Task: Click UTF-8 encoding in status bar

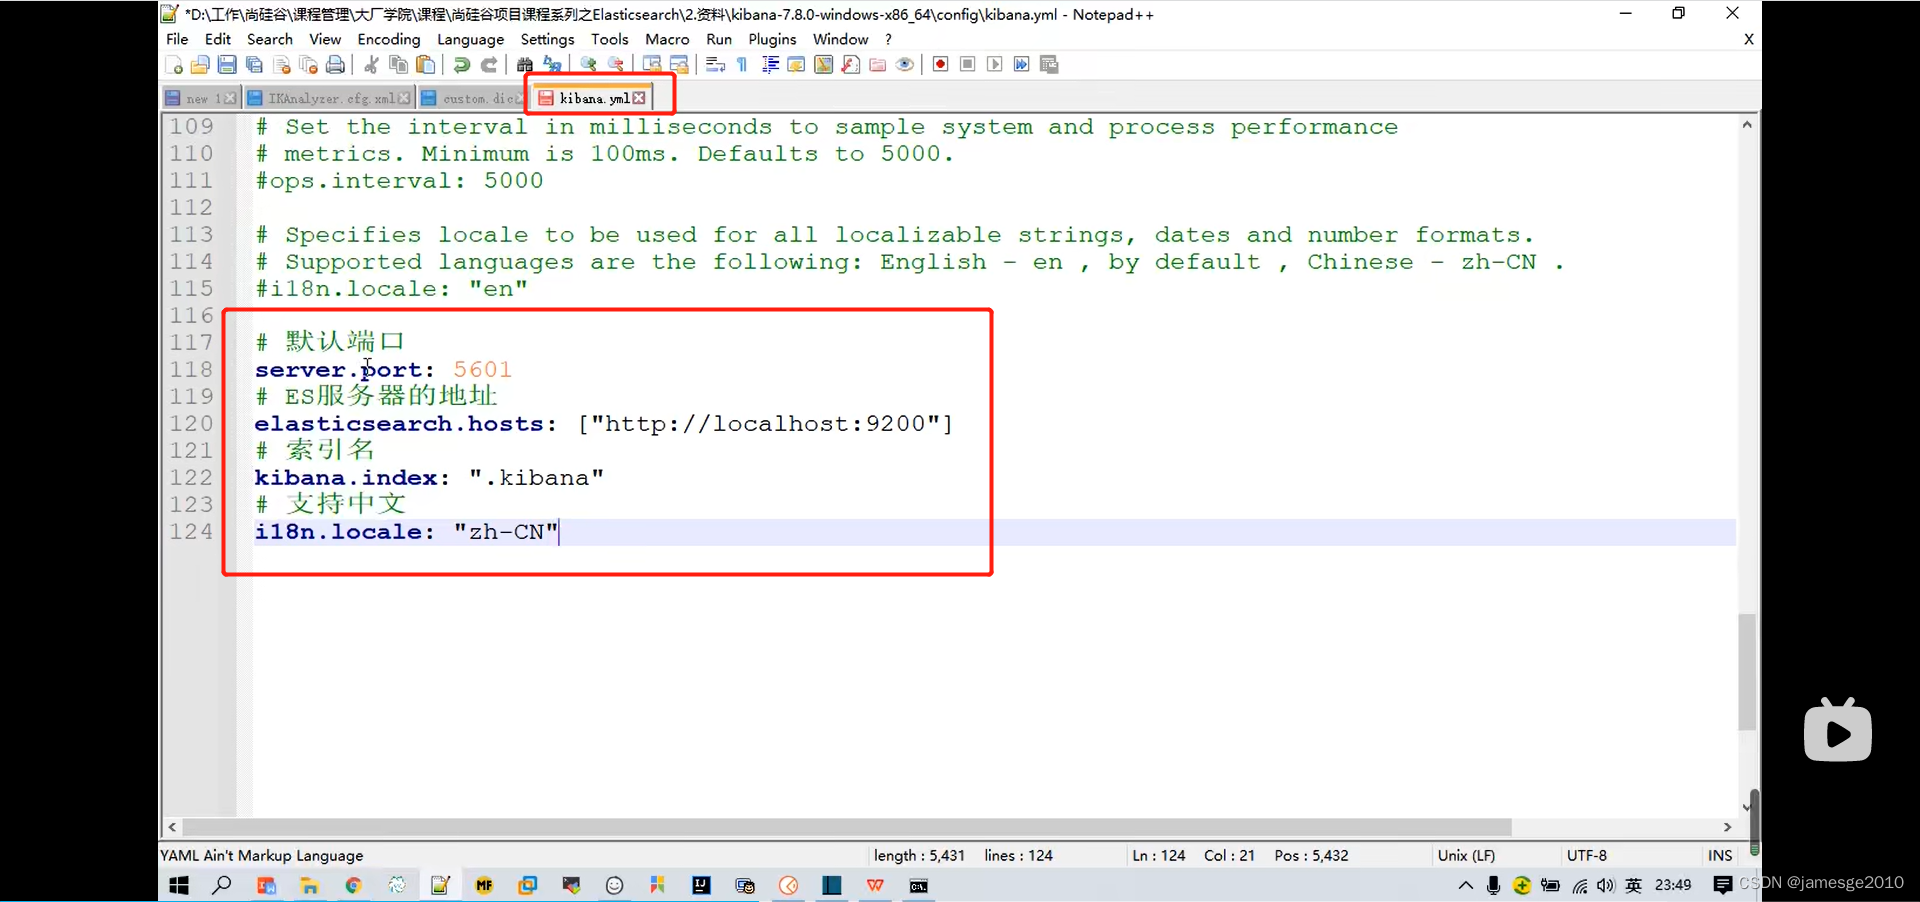Action: click(x=1587, y=856)
